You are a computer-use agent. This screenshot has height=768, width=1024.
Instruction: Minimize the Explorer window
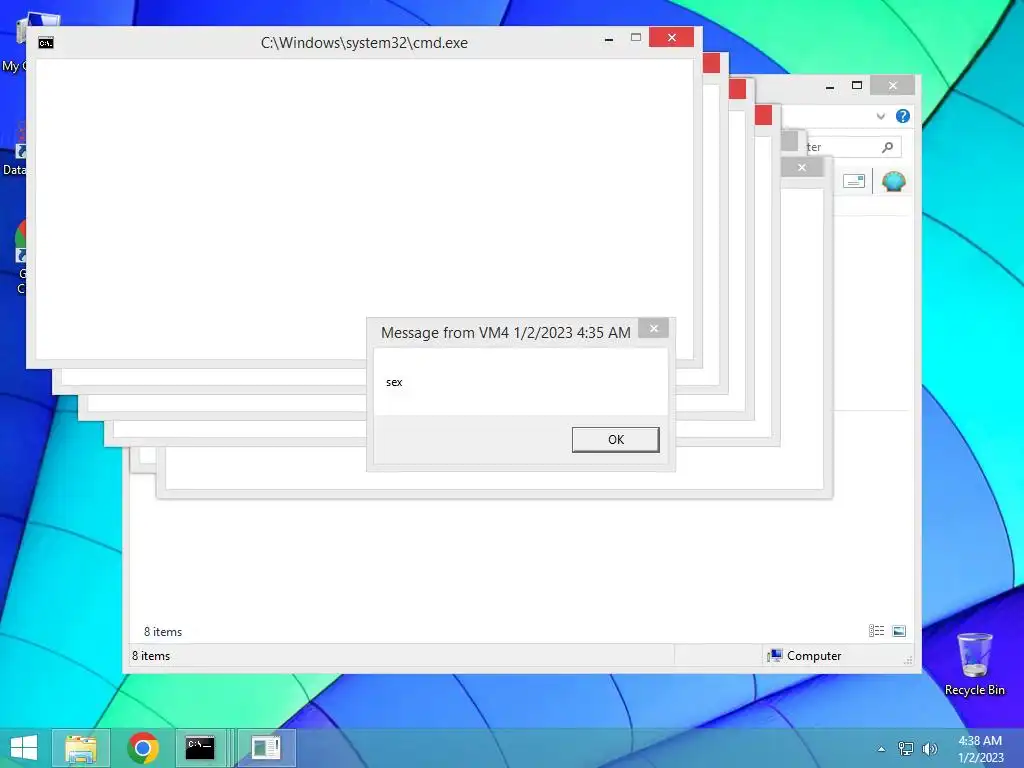pos(829,86)
